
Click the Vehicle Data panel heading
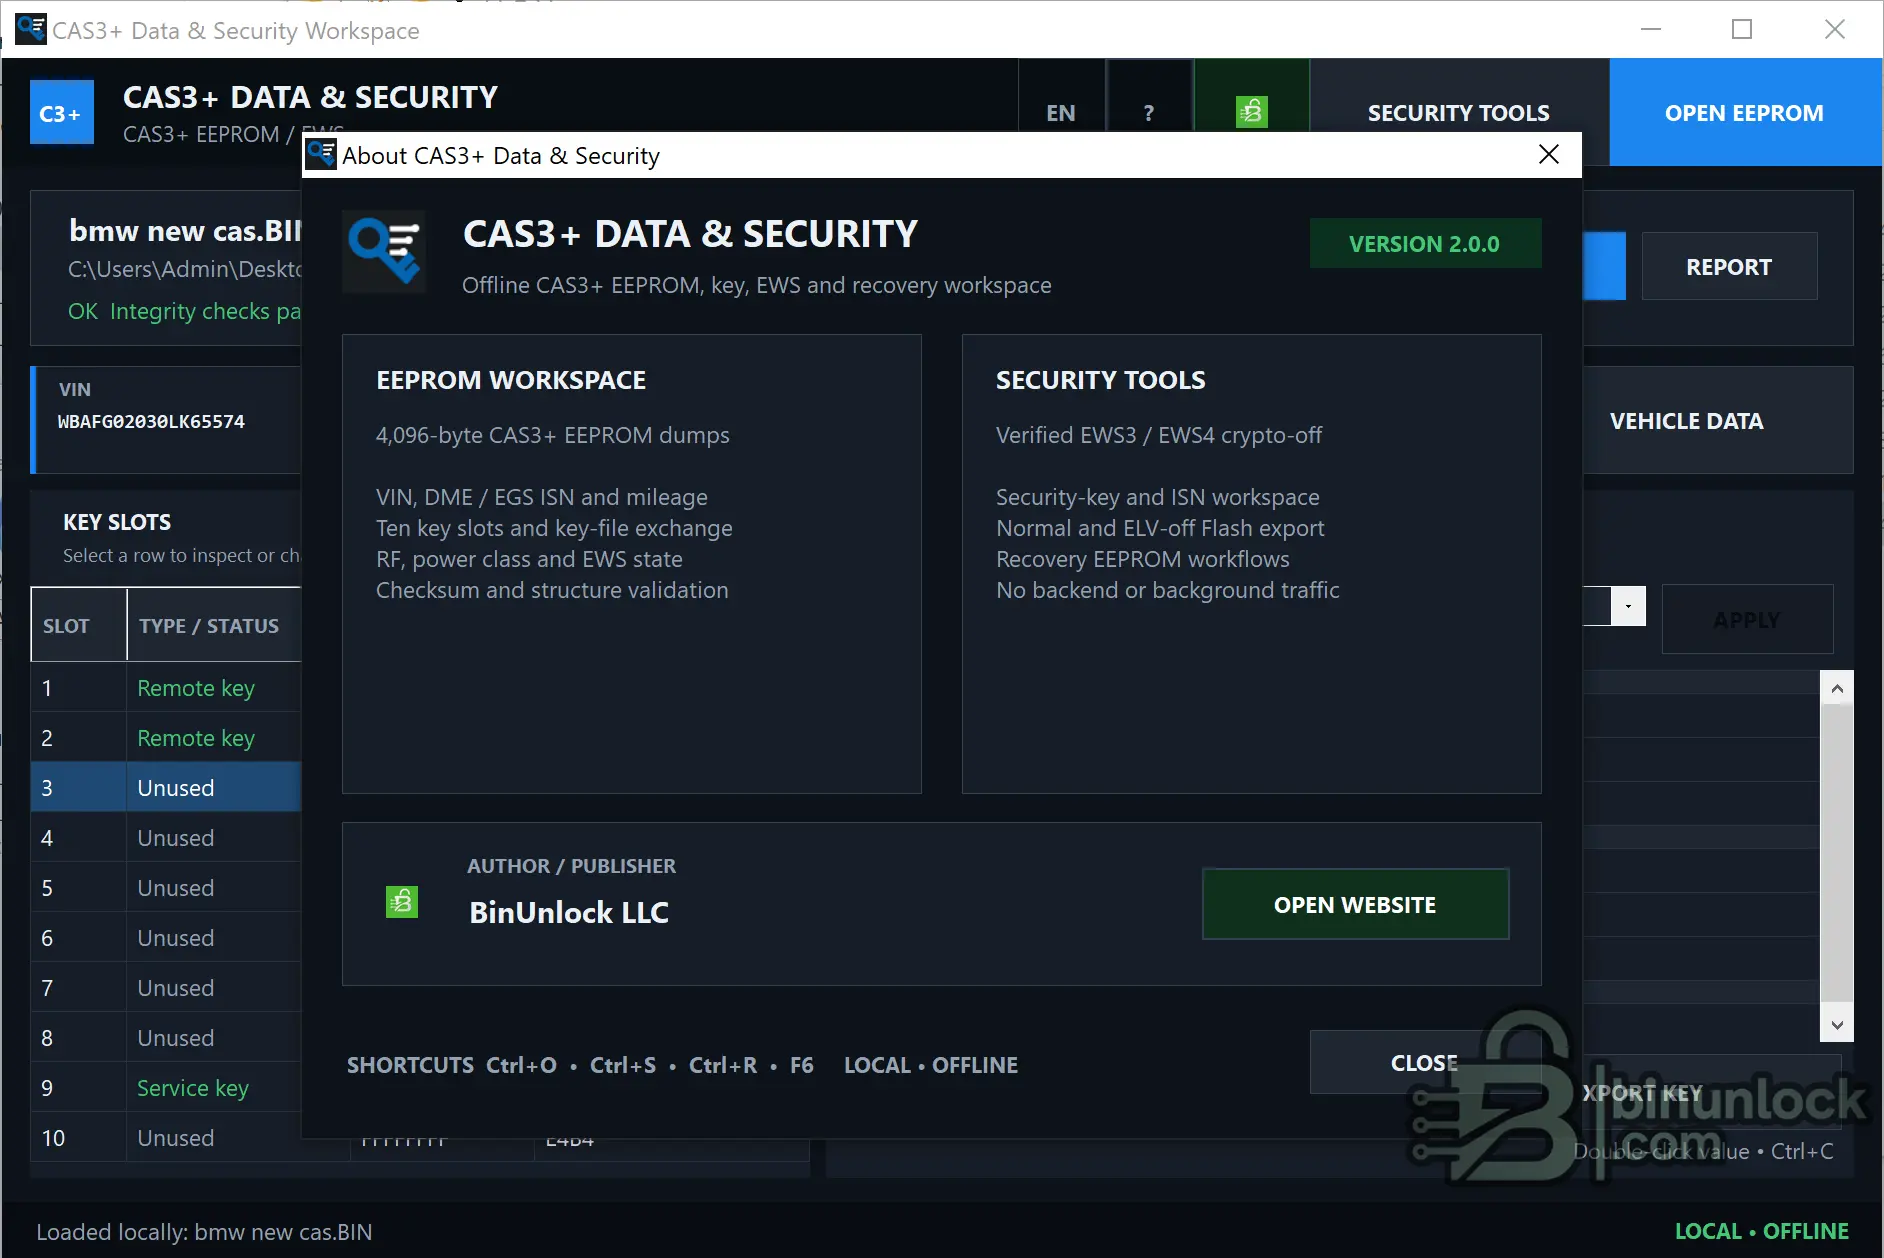1686,421
